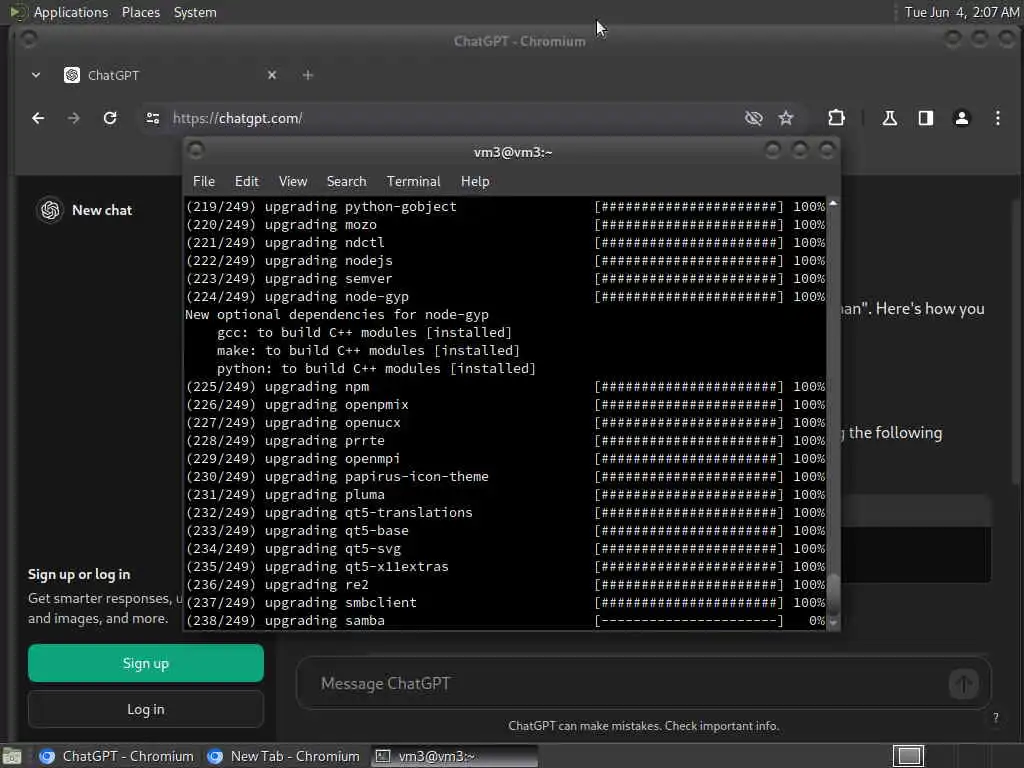Image resolution: width=1024 pixels, height=768 pixels.
Task: Click the eye-slash tracking protection icon
Action: (754, 118)
